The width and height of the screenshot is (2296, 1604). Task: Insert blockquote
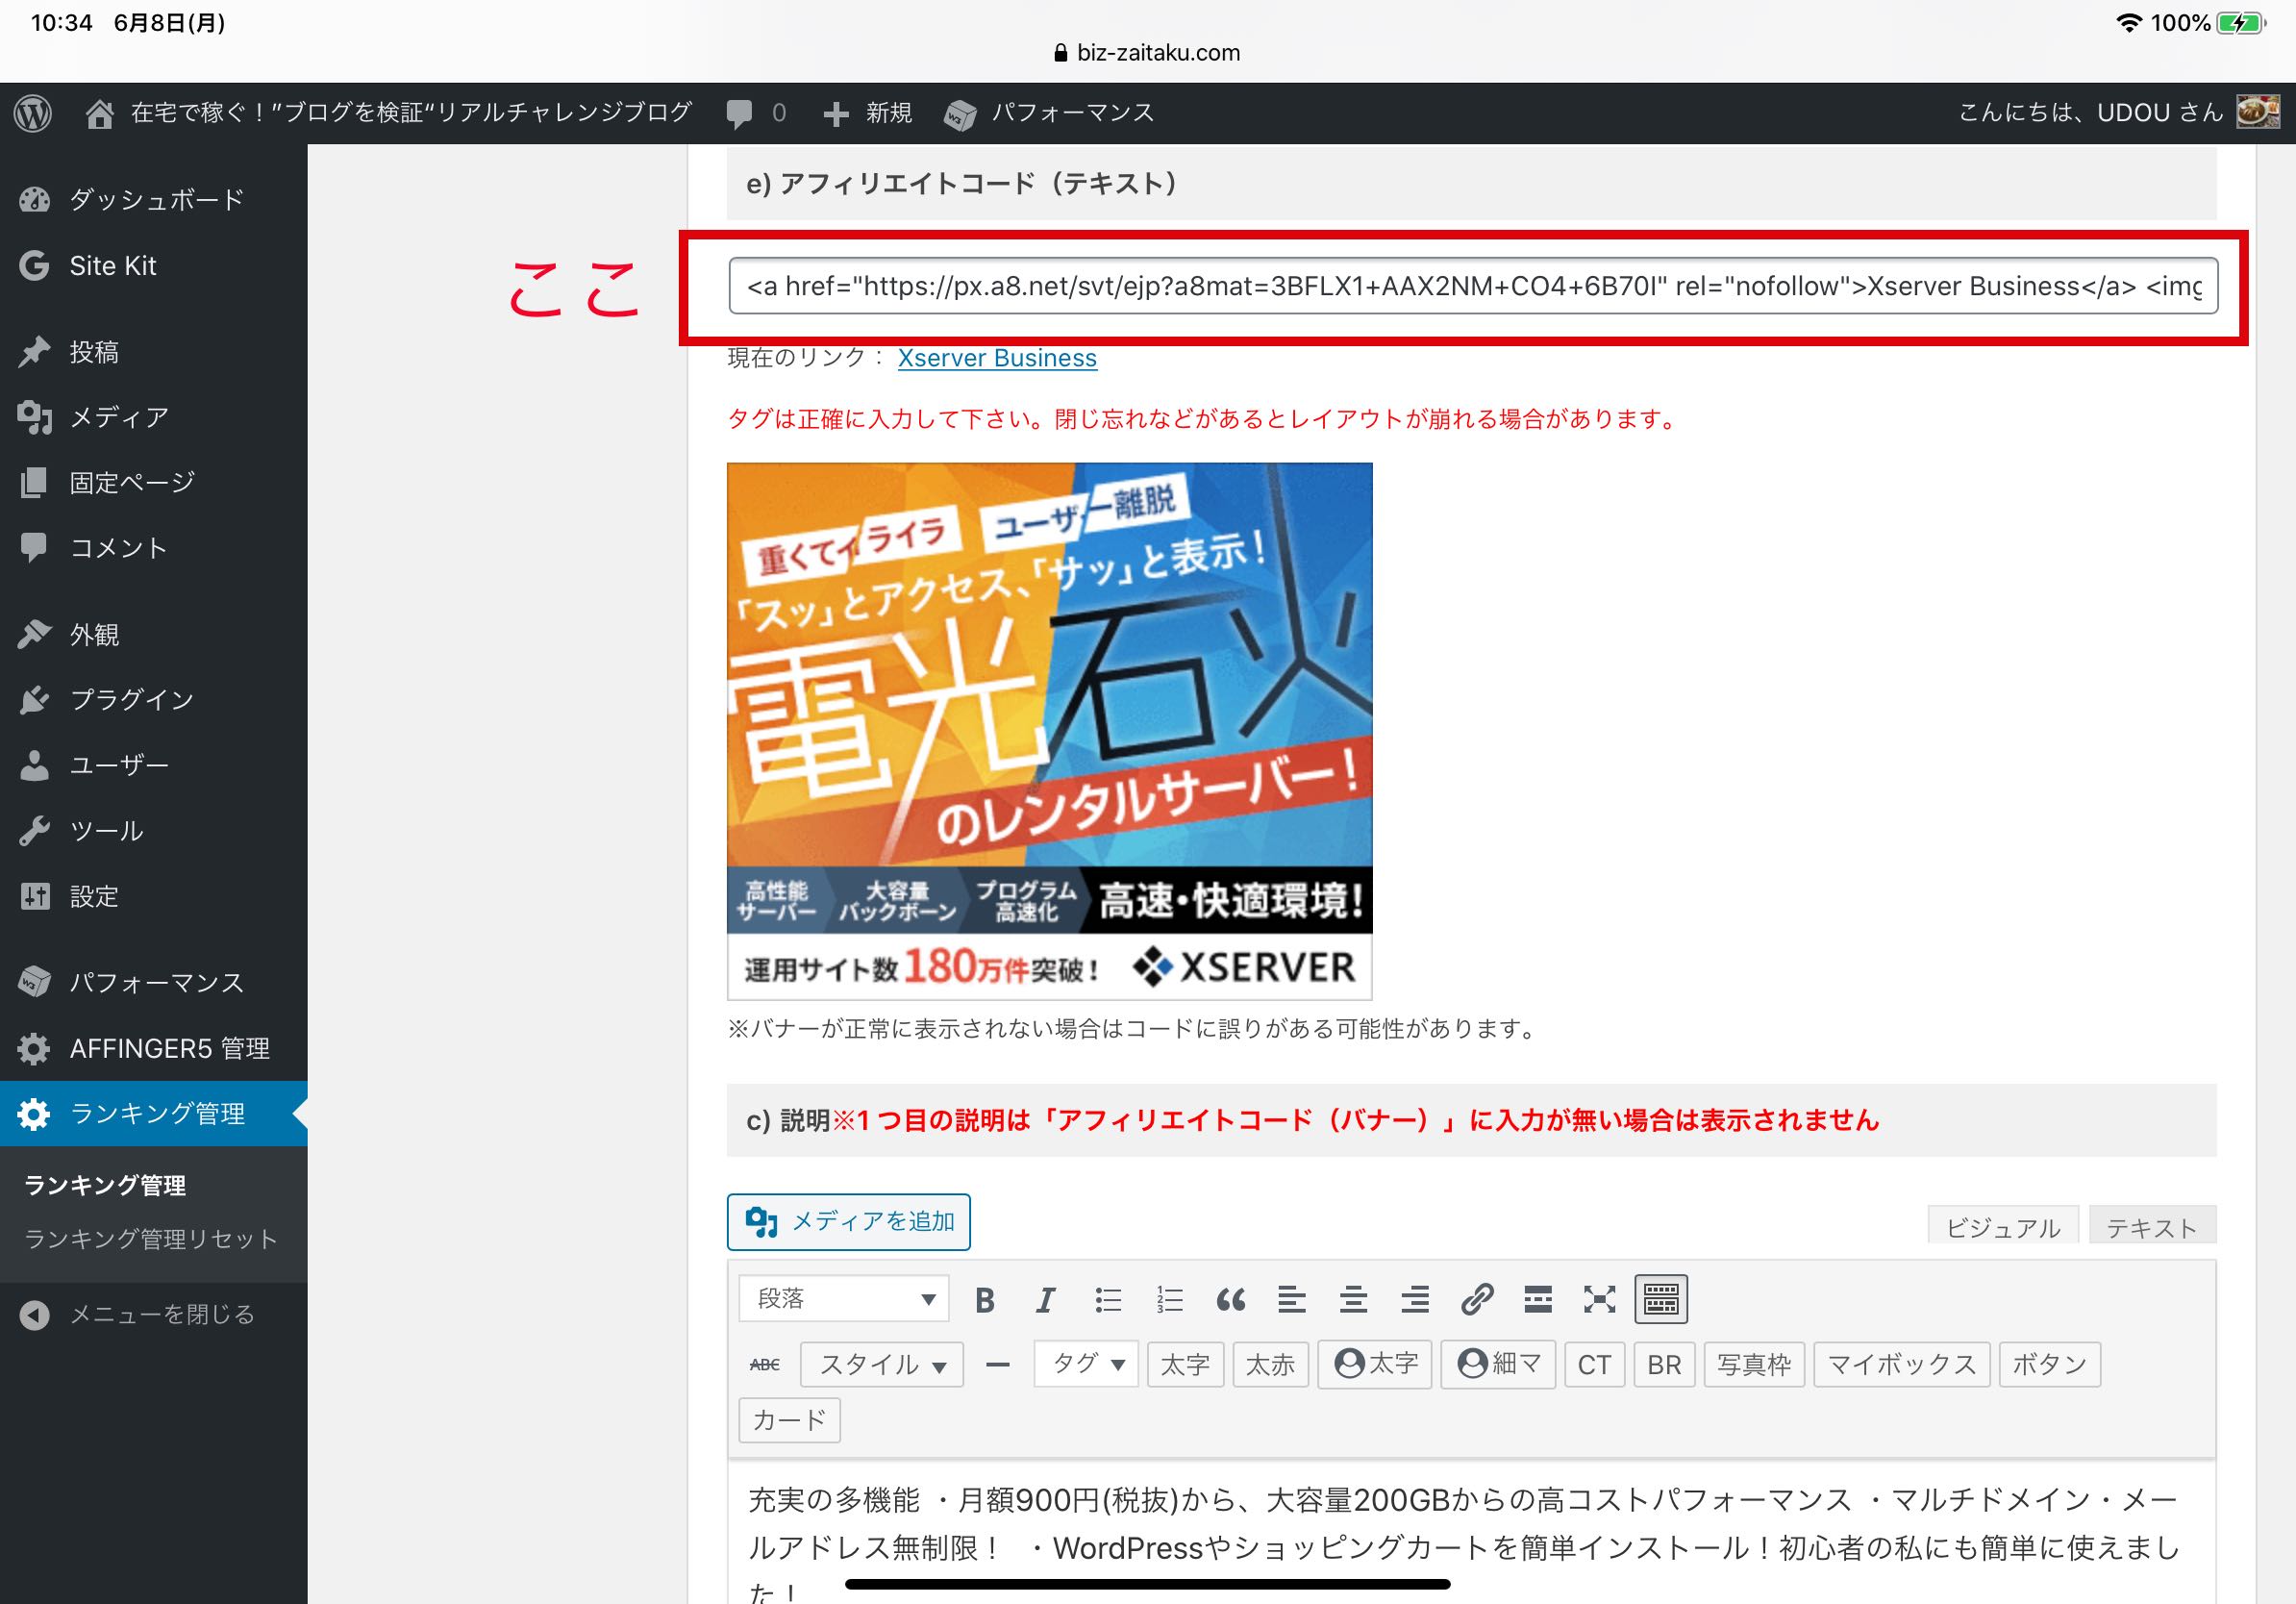1230,1299
